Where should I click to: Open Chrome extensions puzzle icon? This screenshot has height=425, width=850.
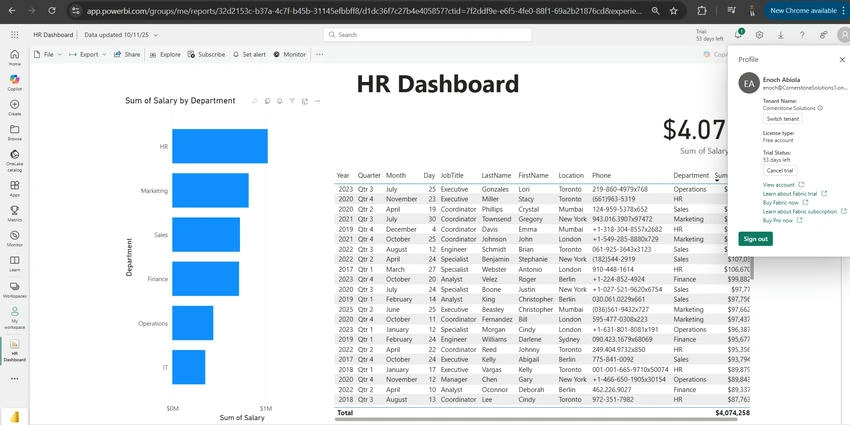click(x=702, y=10)
